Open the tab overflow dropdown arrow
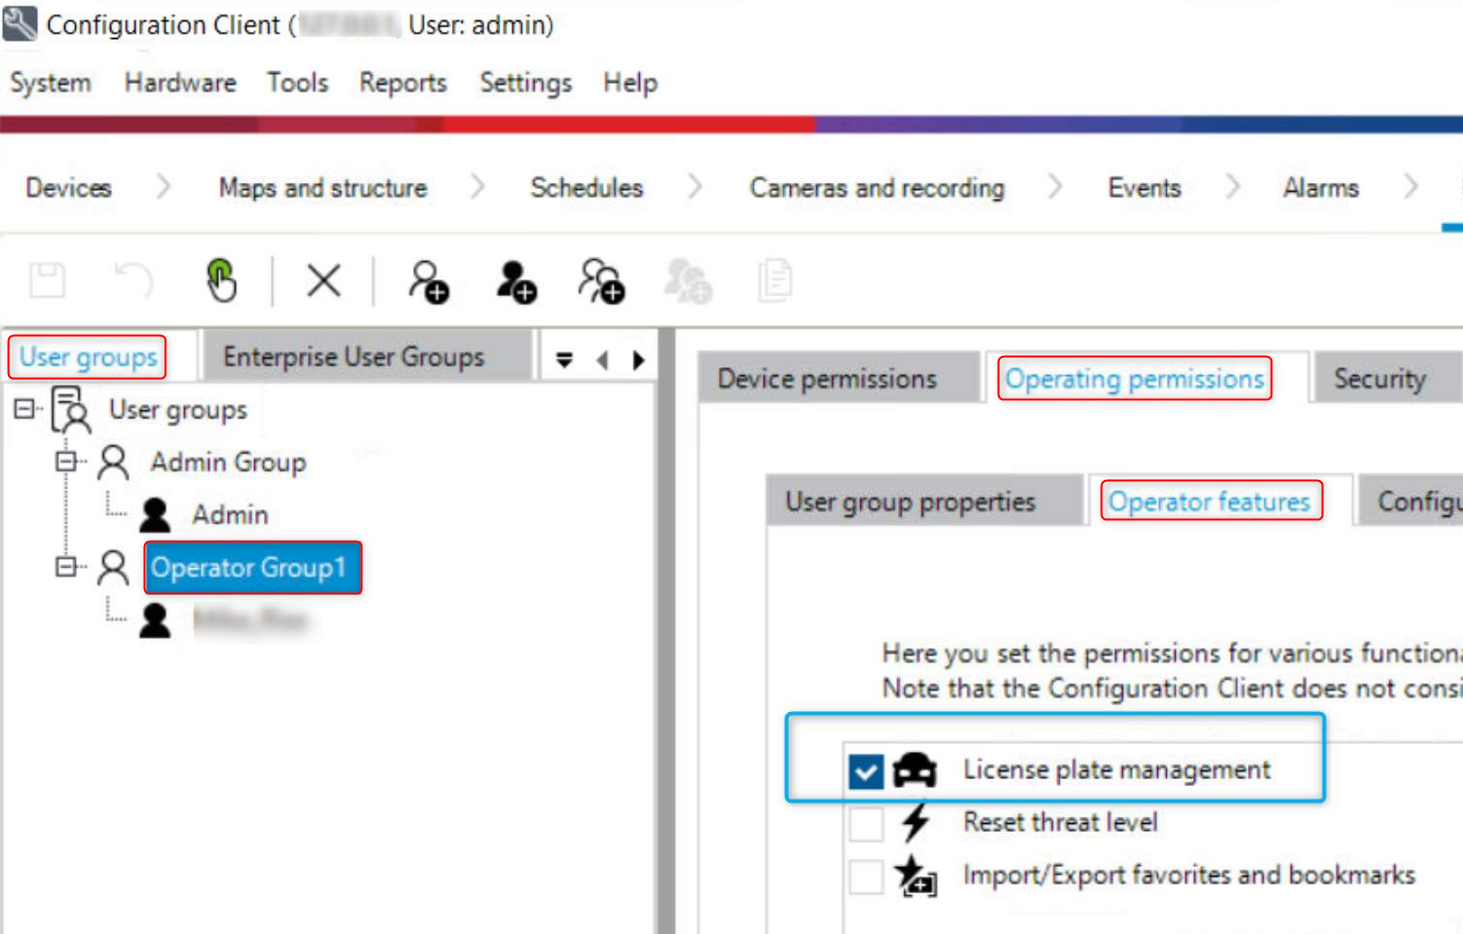Viewport: 1463px width, 934px height. [565, 359]
